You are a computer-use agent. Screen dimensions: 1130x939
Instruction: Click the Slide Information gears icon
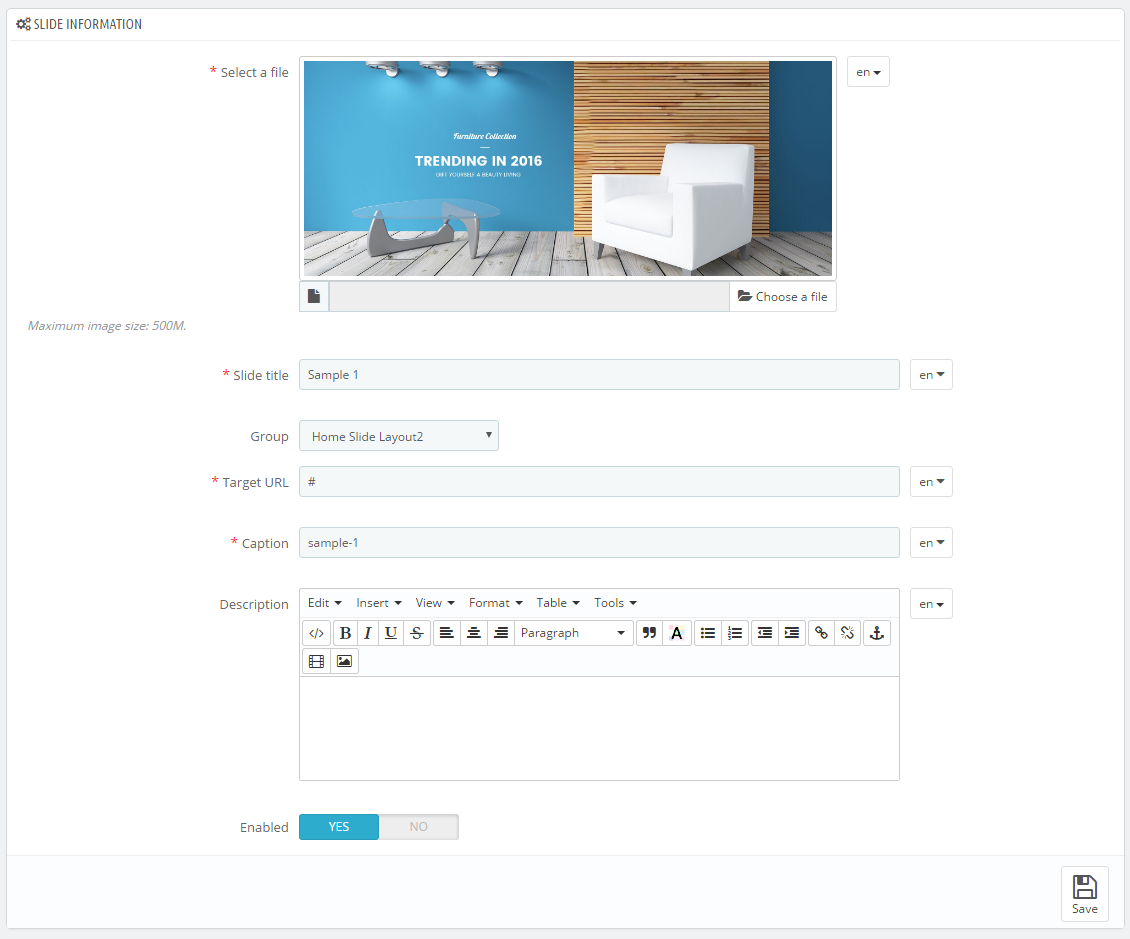click(23, 24)
